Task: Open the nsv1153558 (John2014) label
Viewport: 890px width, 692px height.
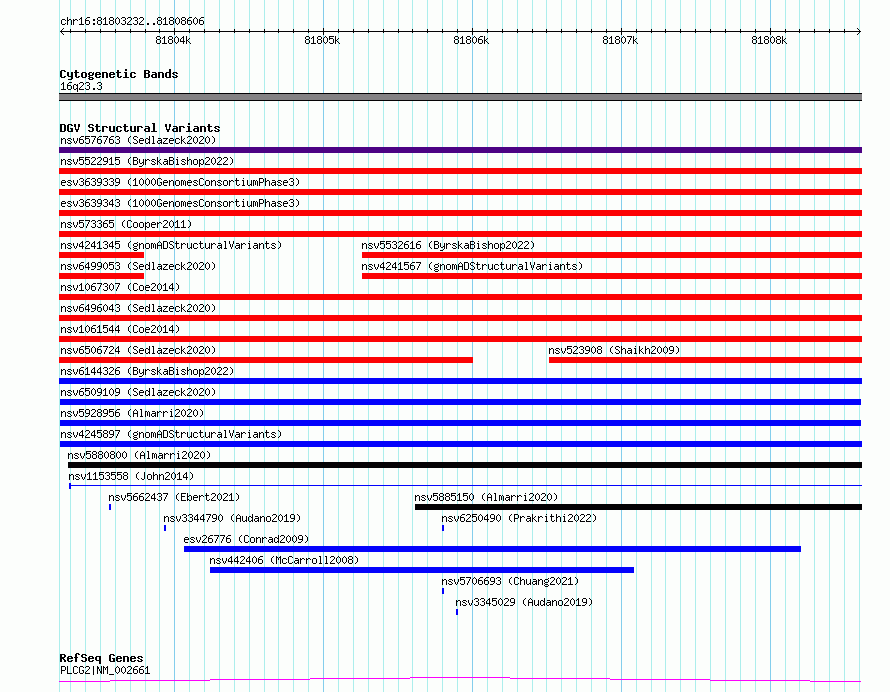Action: point(131,476)
